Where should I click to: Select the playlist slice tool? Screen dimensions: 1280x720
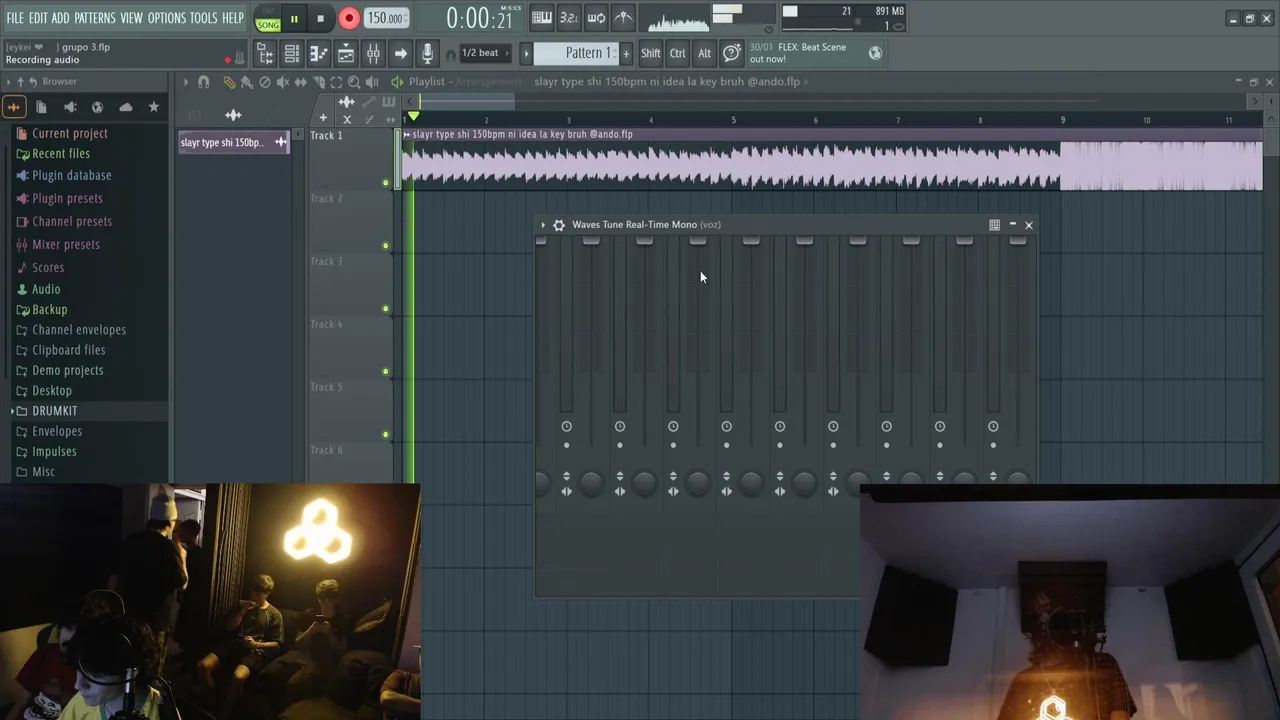(x=318, y=82)
